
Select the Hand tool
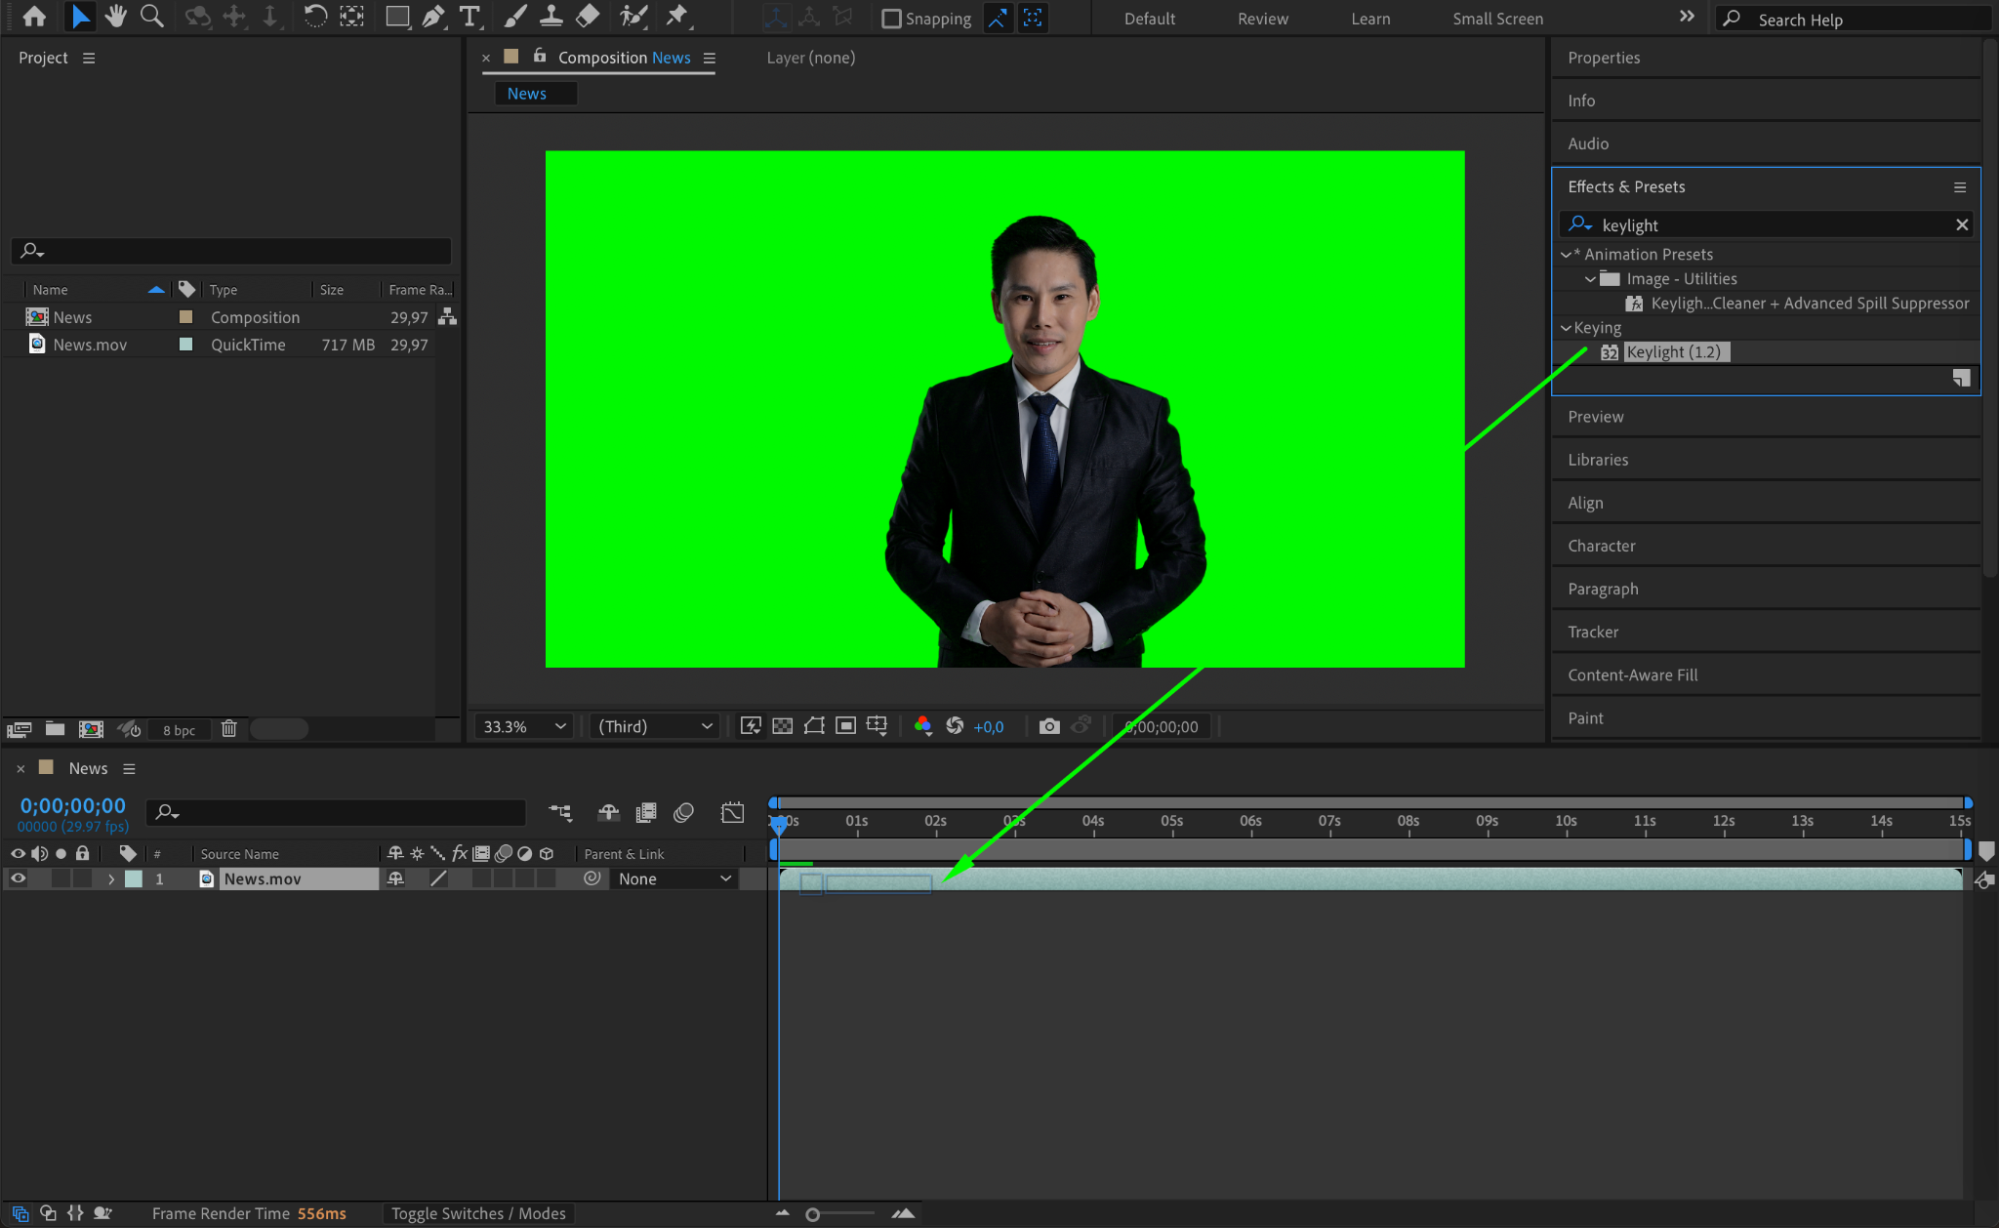pos(116,16)
